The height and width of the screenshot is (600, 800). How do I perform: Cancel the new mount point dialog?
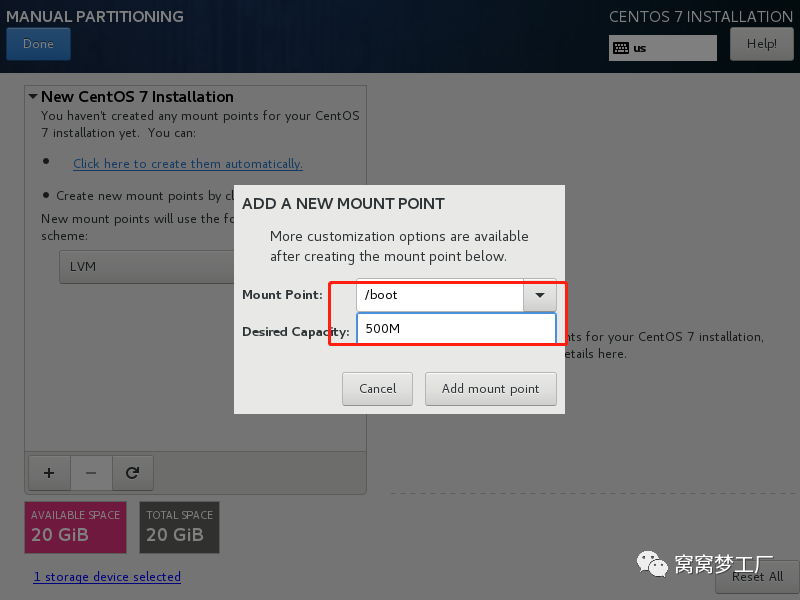tap(378, 388)
